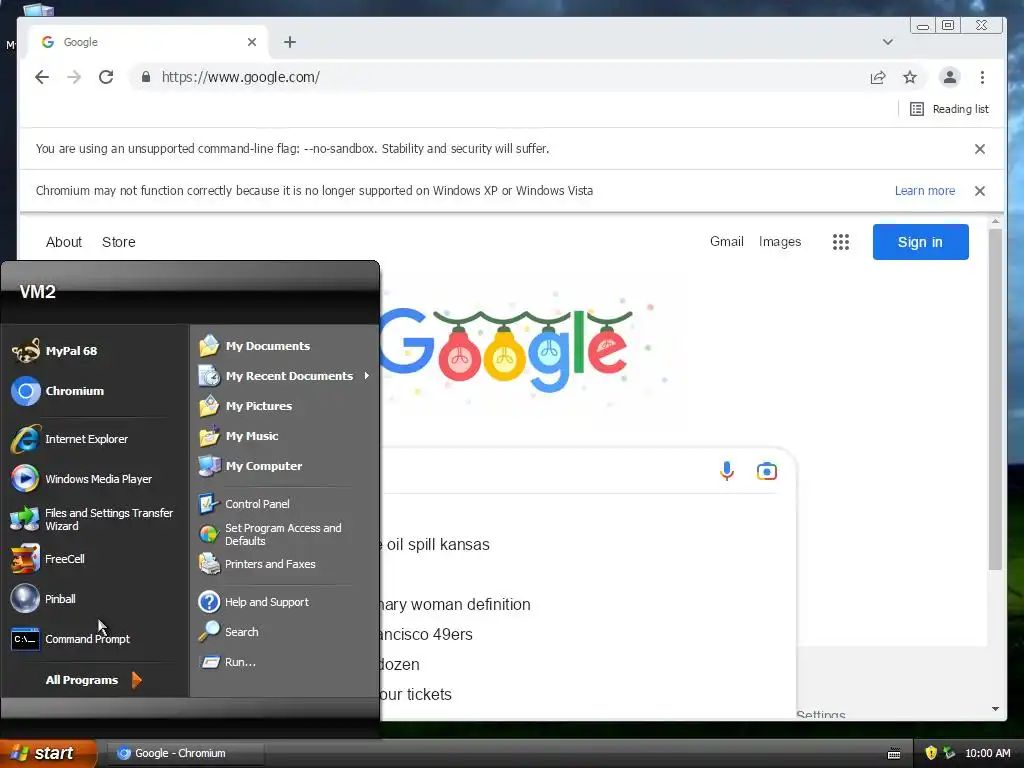Screen dimensions: 1024x768
Task: Search by image with camera icon
Action: tap(767, 471)
